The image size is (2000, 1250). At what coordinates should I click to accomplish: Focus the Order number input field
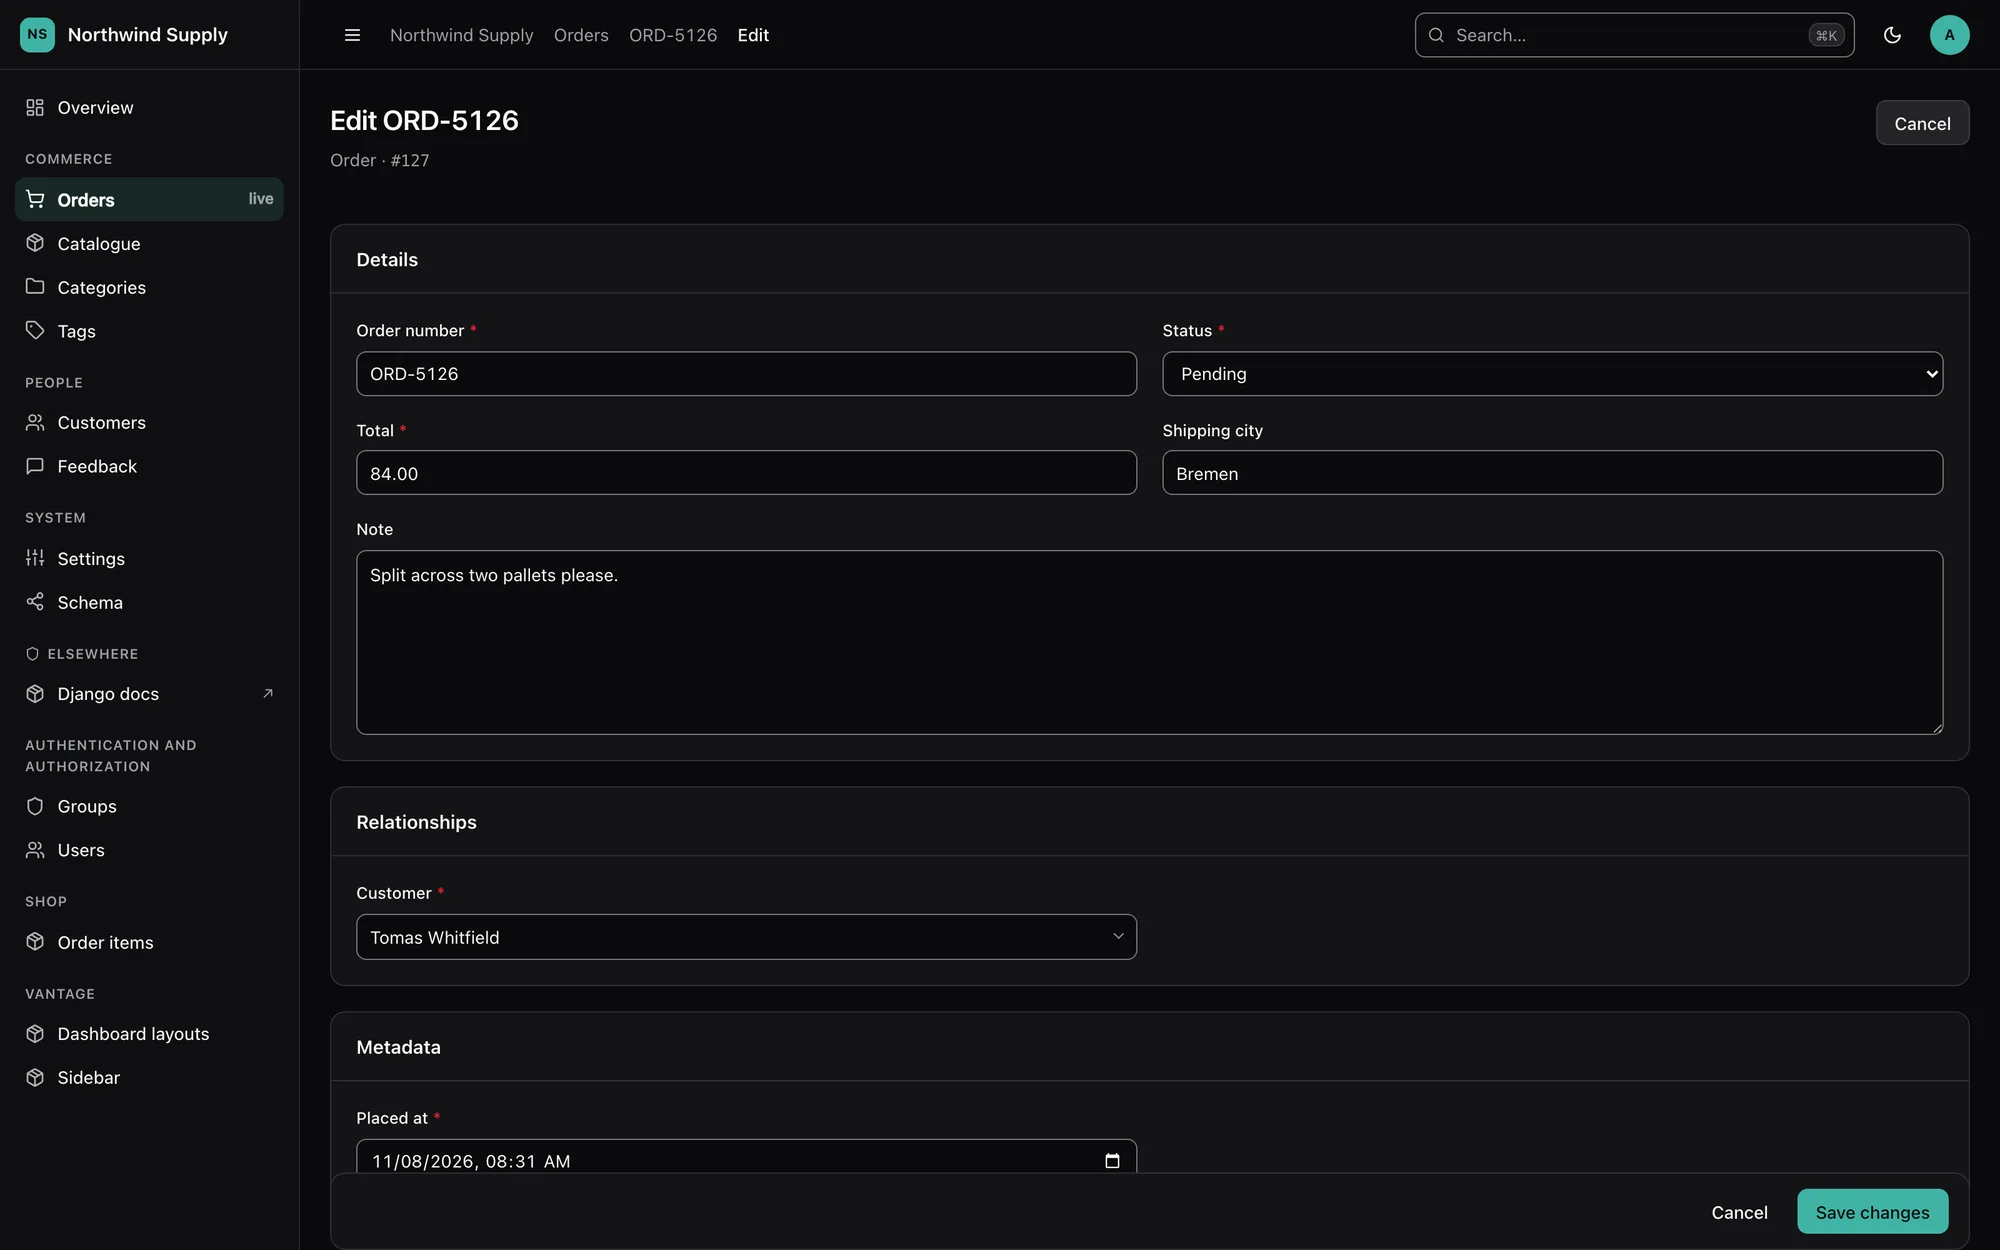[746, 374]
